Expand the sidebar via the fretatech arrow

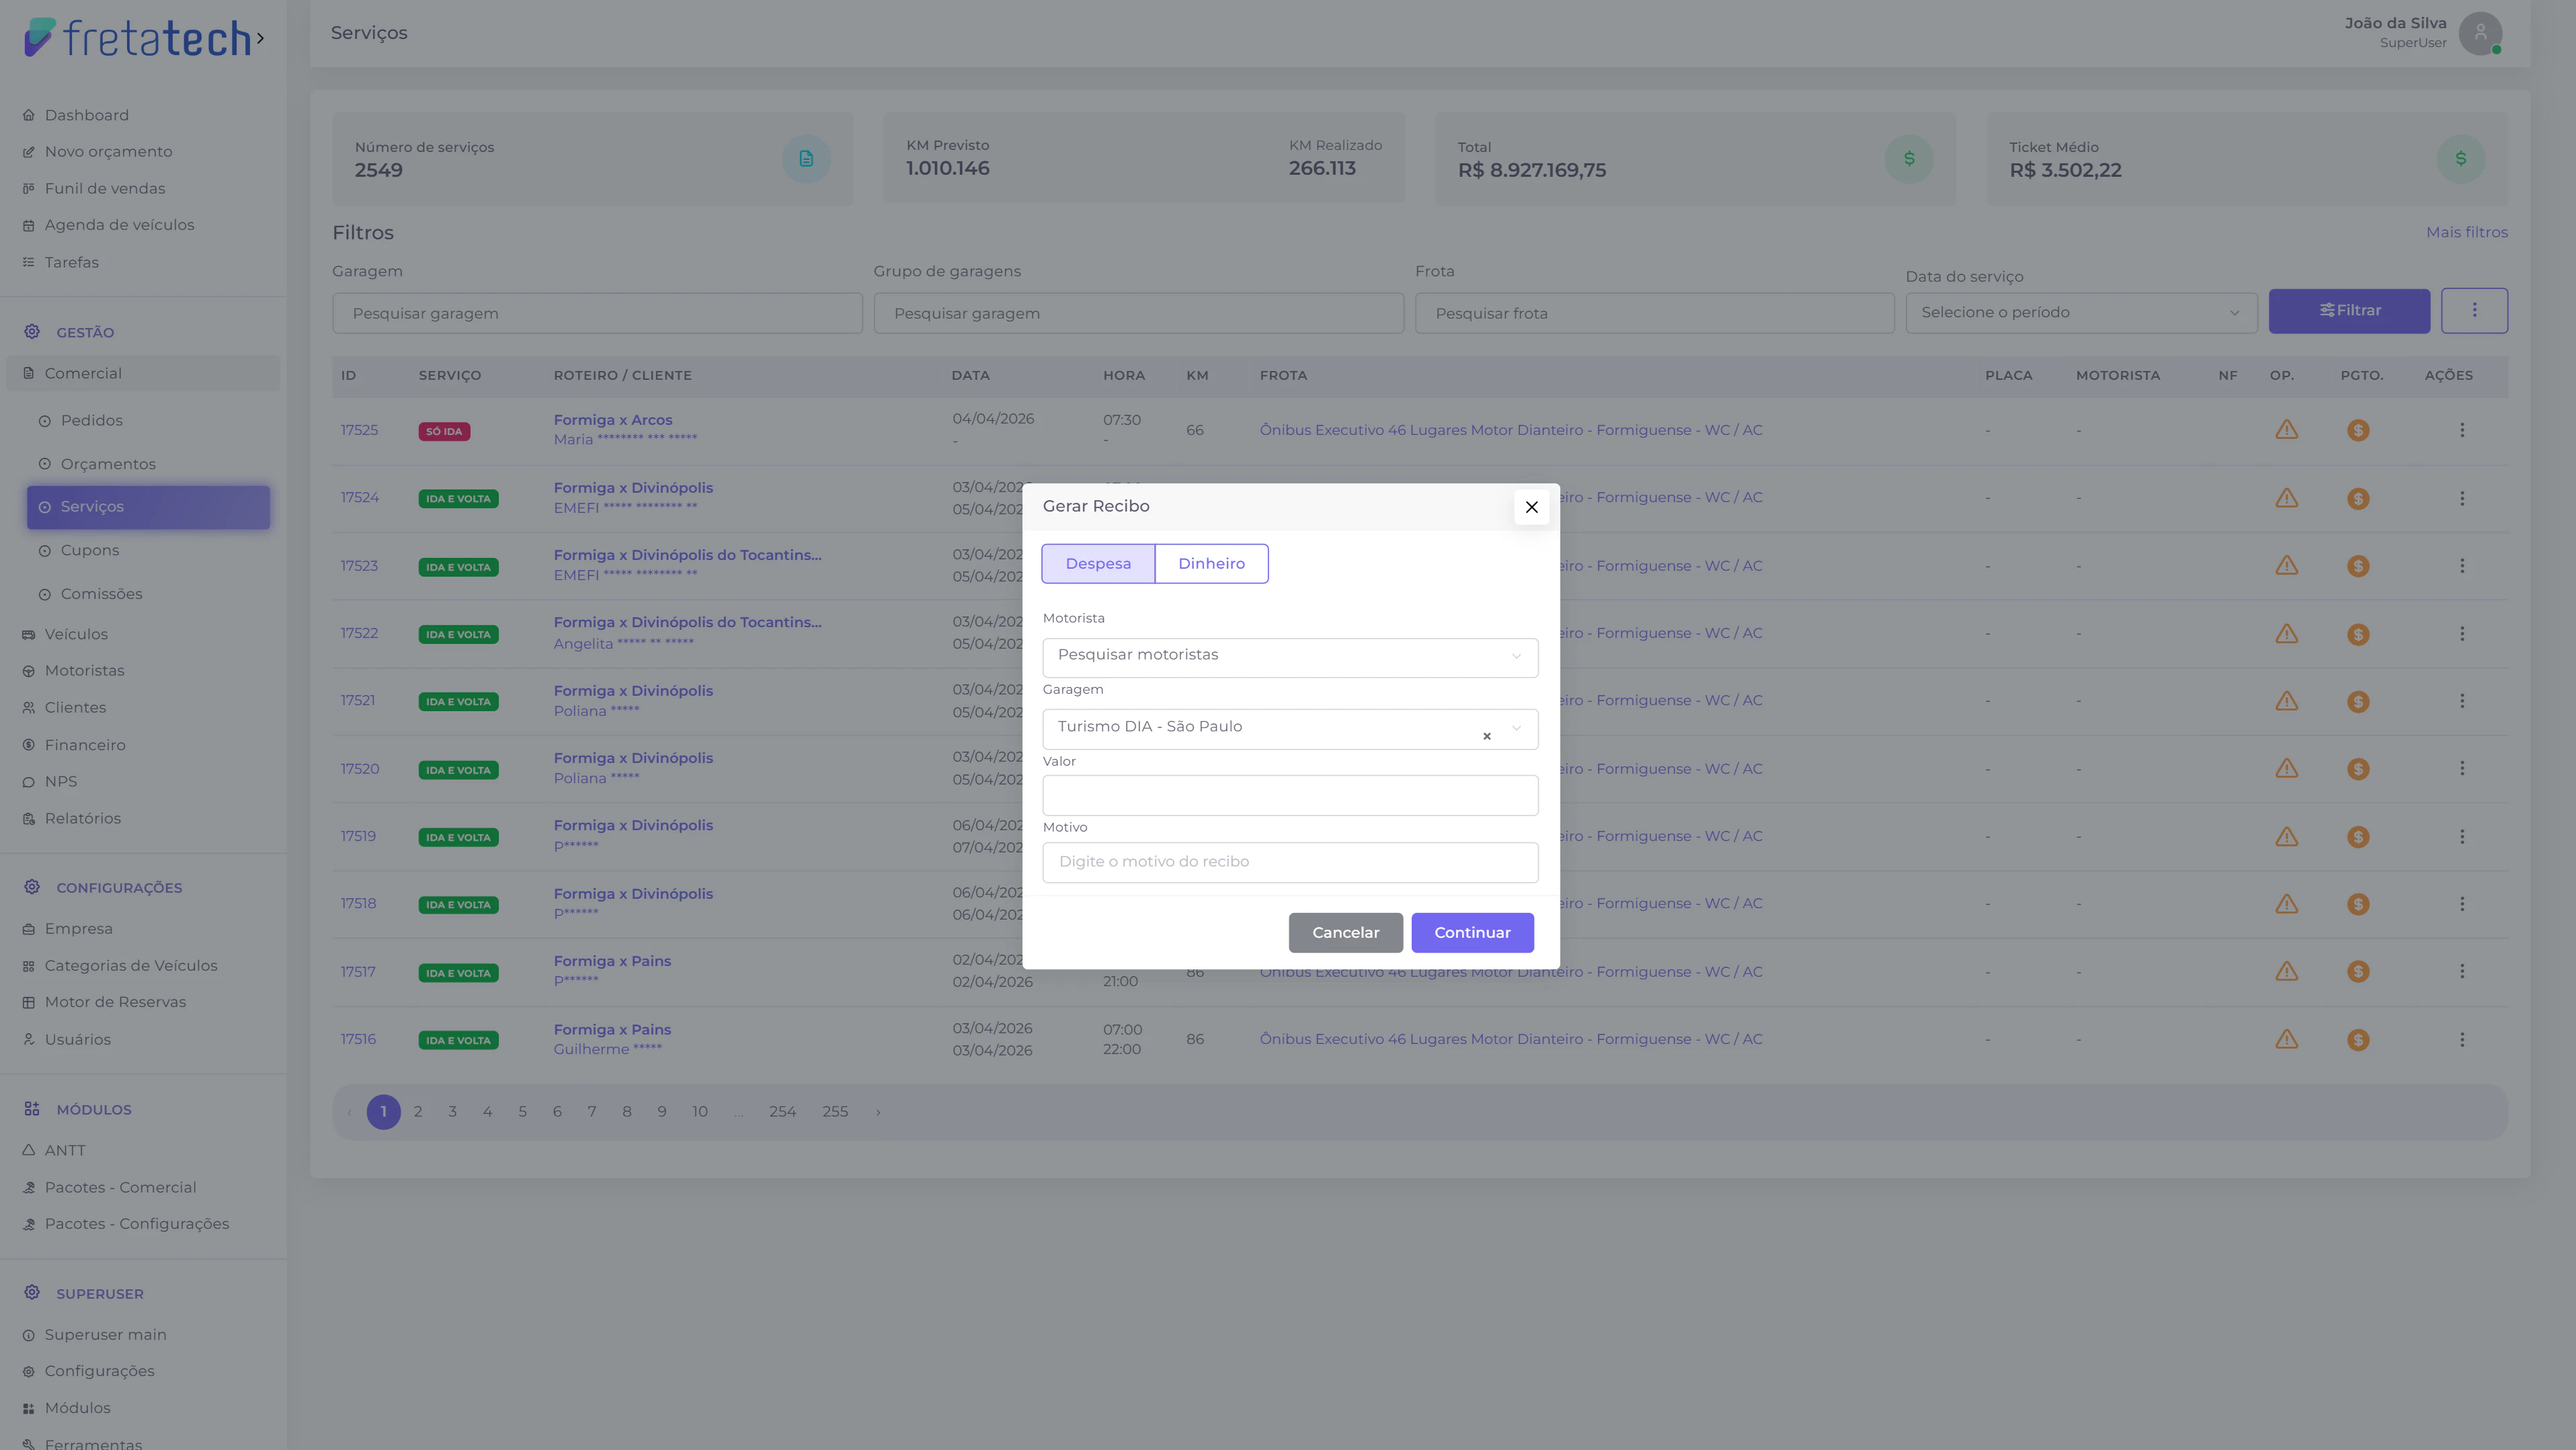click(x=260, y=39)
